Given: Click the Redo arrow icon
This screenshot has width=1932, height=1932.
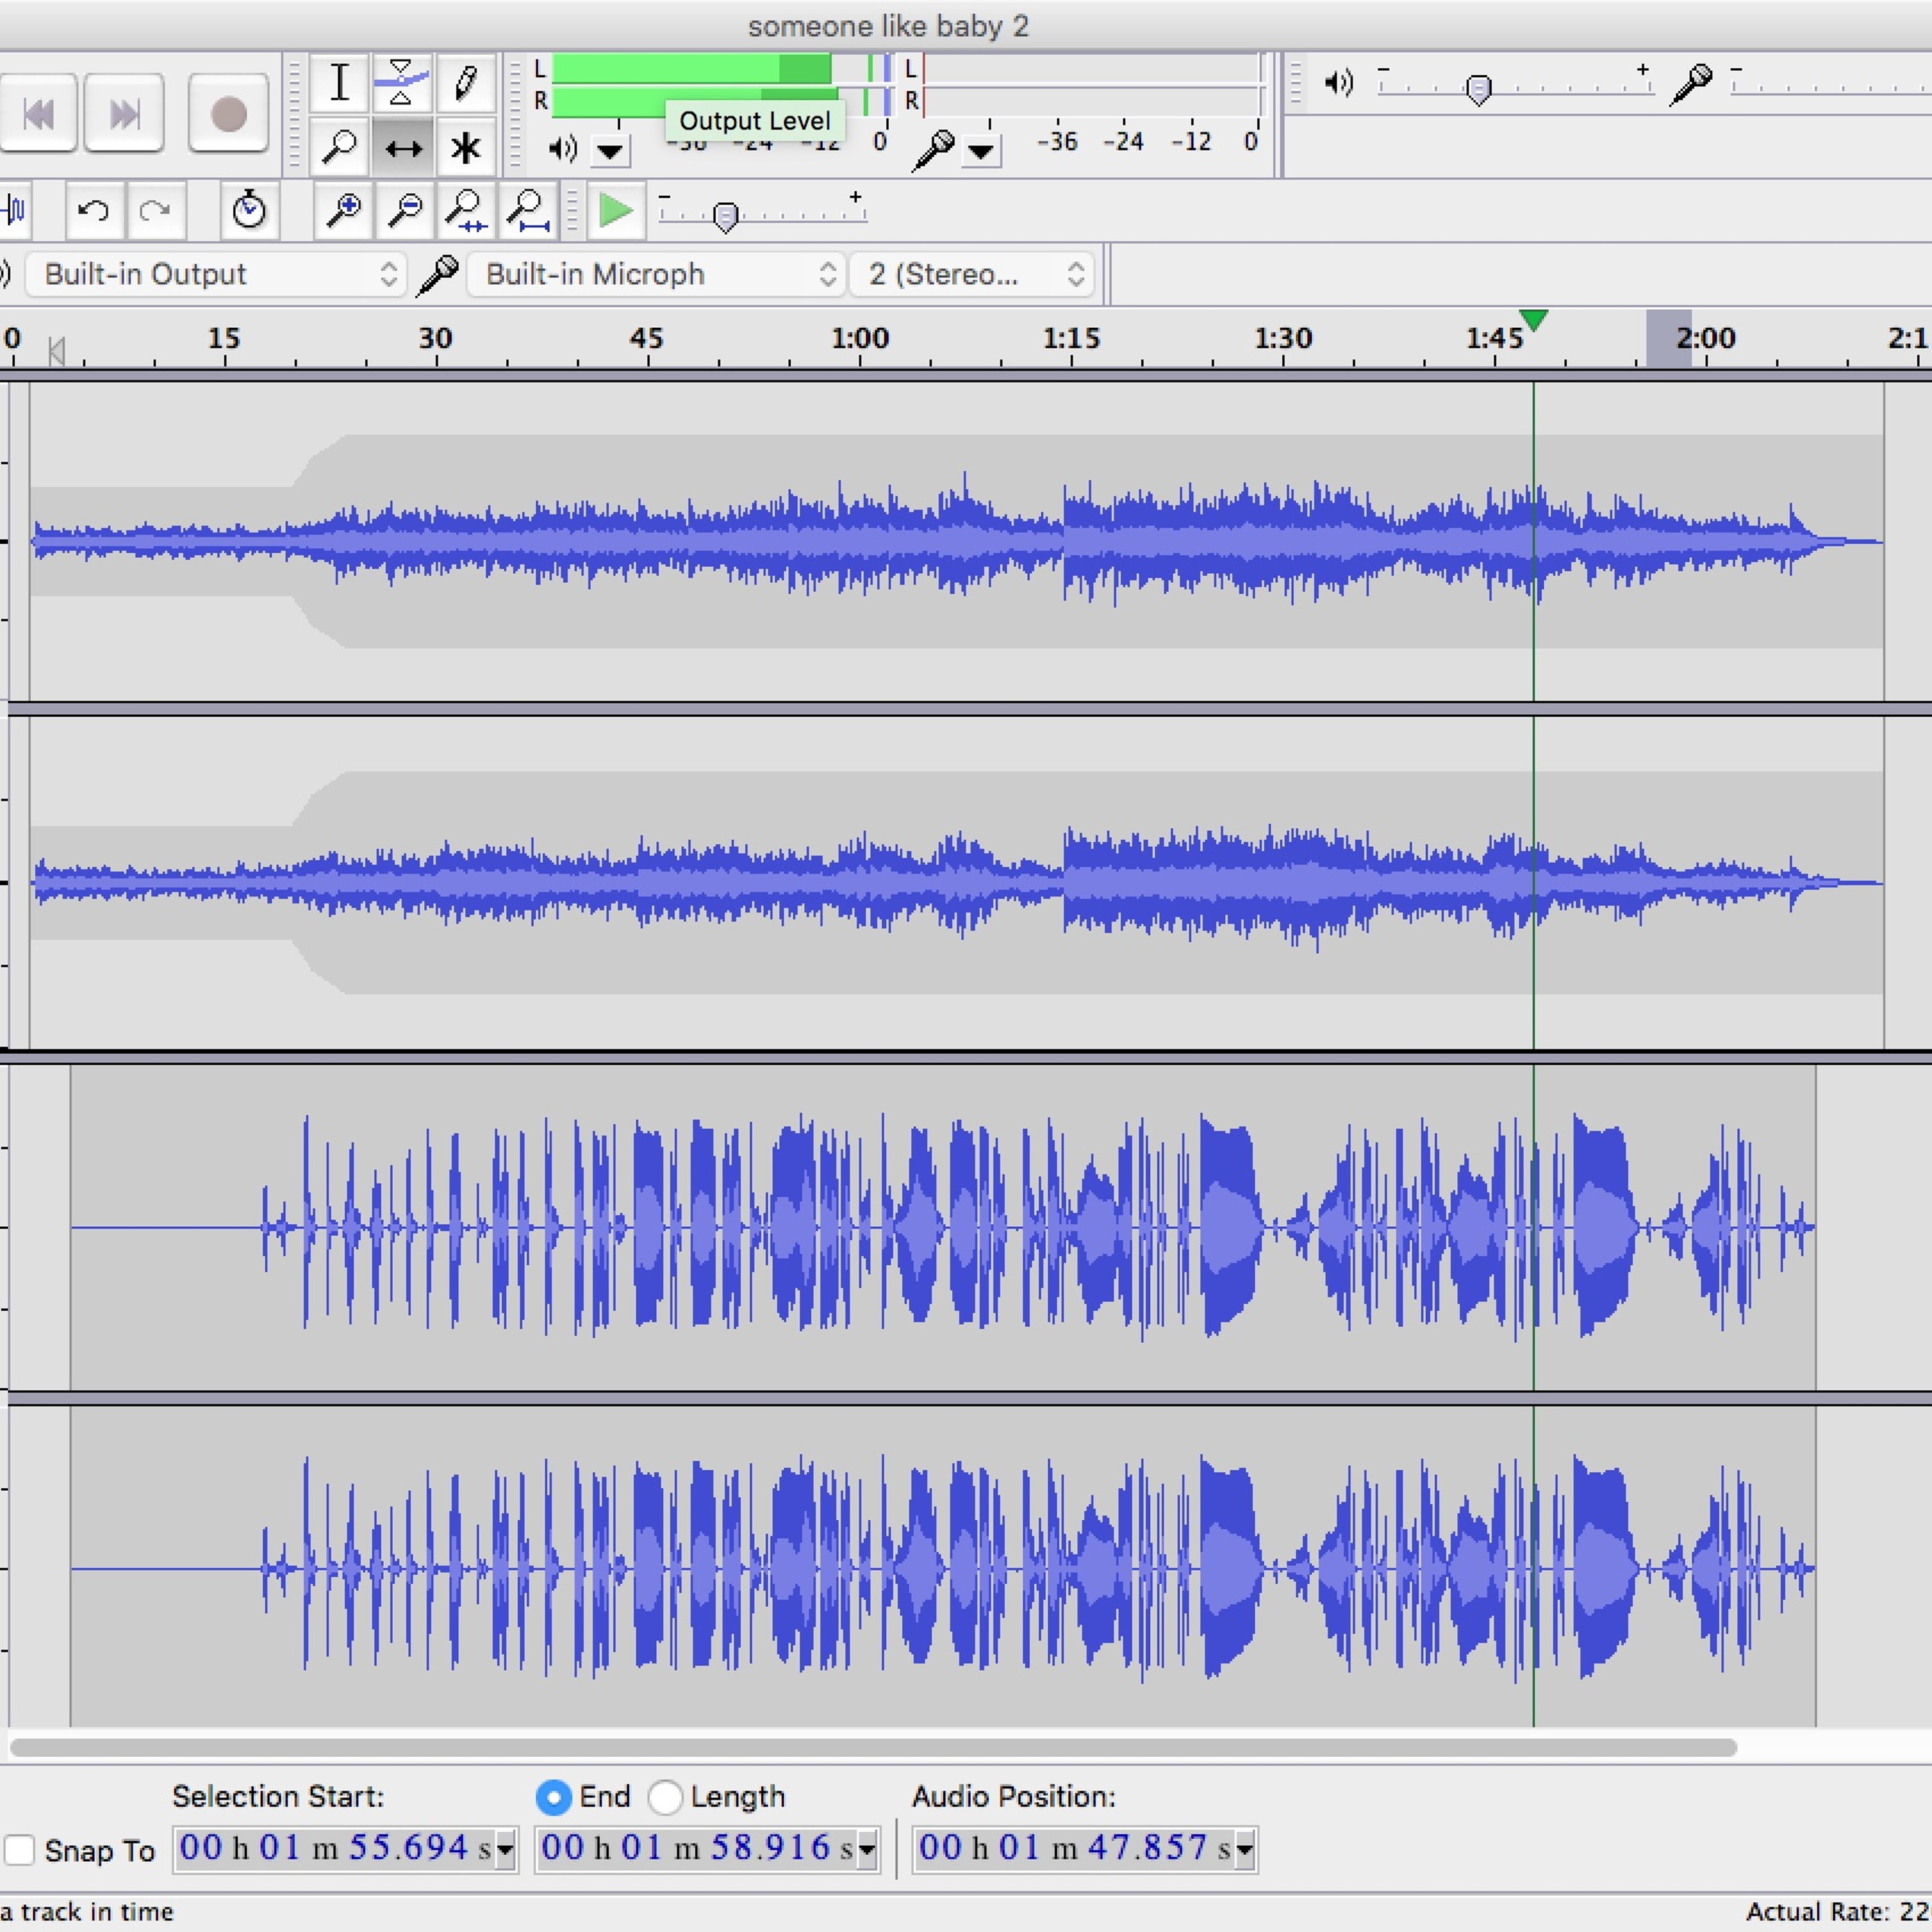Looking at the screenshot, I should pos(155,211).
